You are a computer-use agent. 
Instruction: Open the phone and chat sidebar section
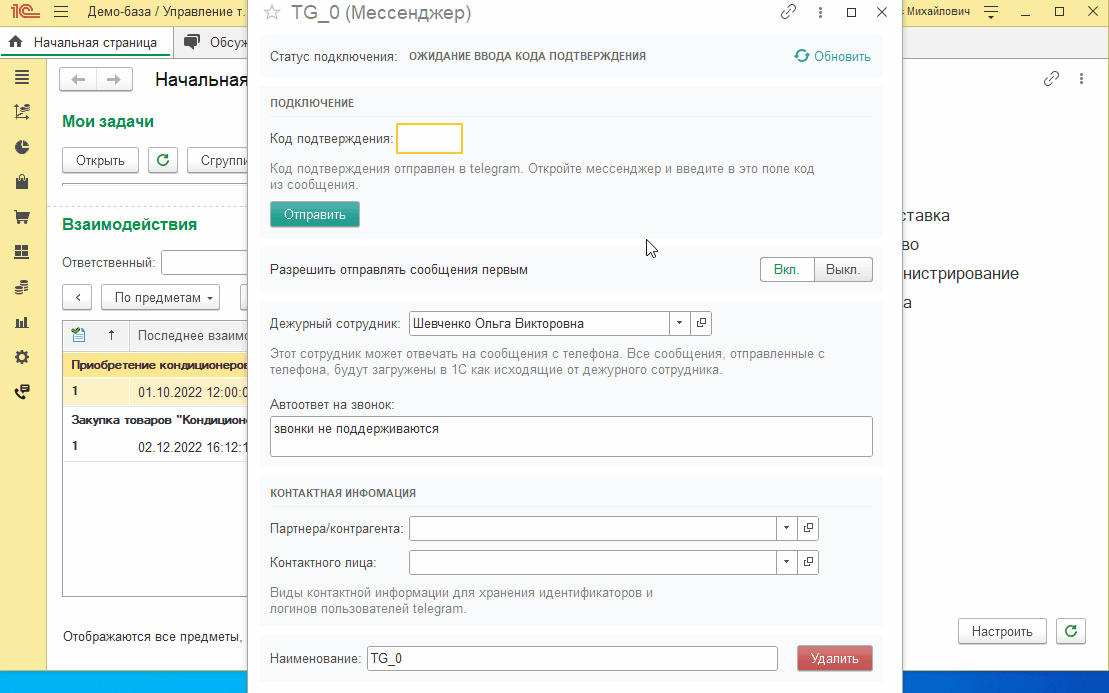coord(22,392)
